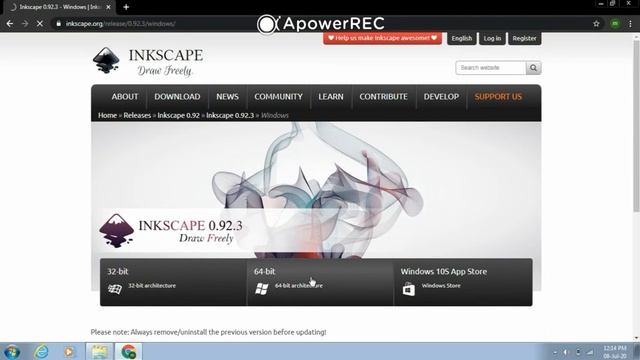Click the Help us make Inkscape awesome button

pyautogui.click(x=382, y=38)
